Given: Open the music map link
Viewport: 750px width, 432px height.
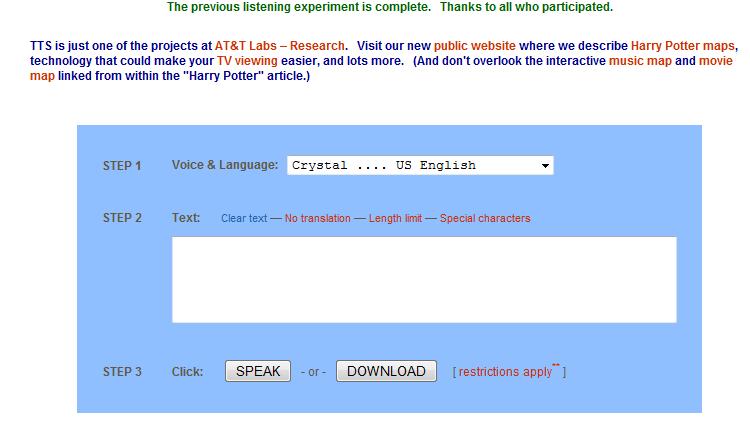Looking at the screenshot, I should coord(640,61).
